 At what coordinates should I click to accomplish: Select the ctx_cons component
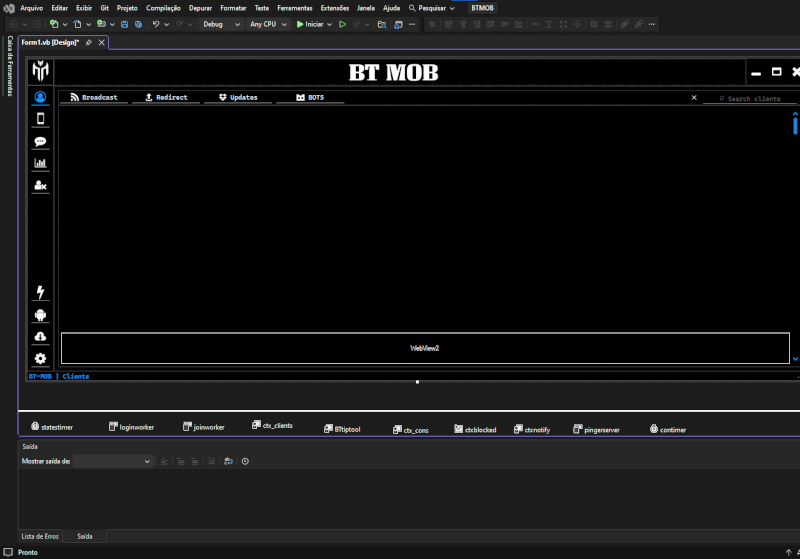[411, 430]
